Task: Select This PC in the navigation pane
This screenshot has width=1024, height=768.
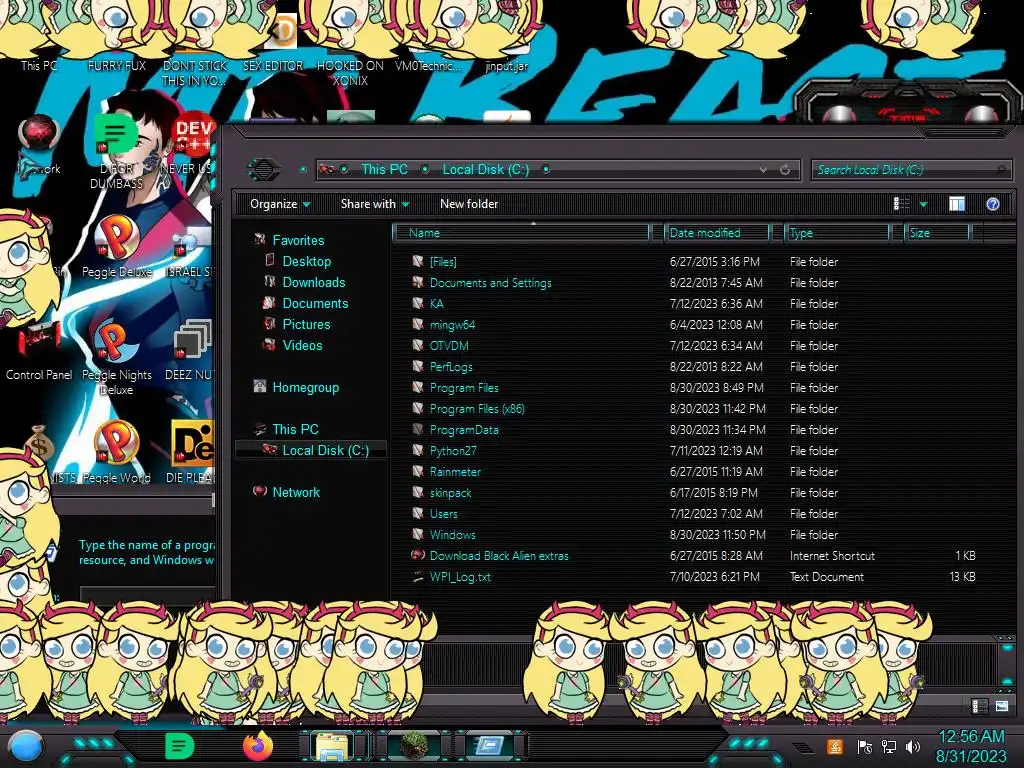Action: (295, 429)
